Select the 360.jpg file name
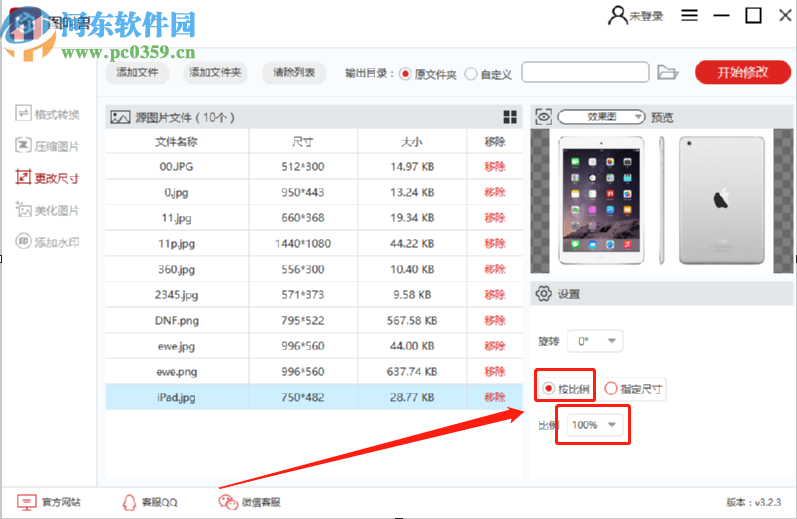Viewport: 797px width, 519px height. 176,269
